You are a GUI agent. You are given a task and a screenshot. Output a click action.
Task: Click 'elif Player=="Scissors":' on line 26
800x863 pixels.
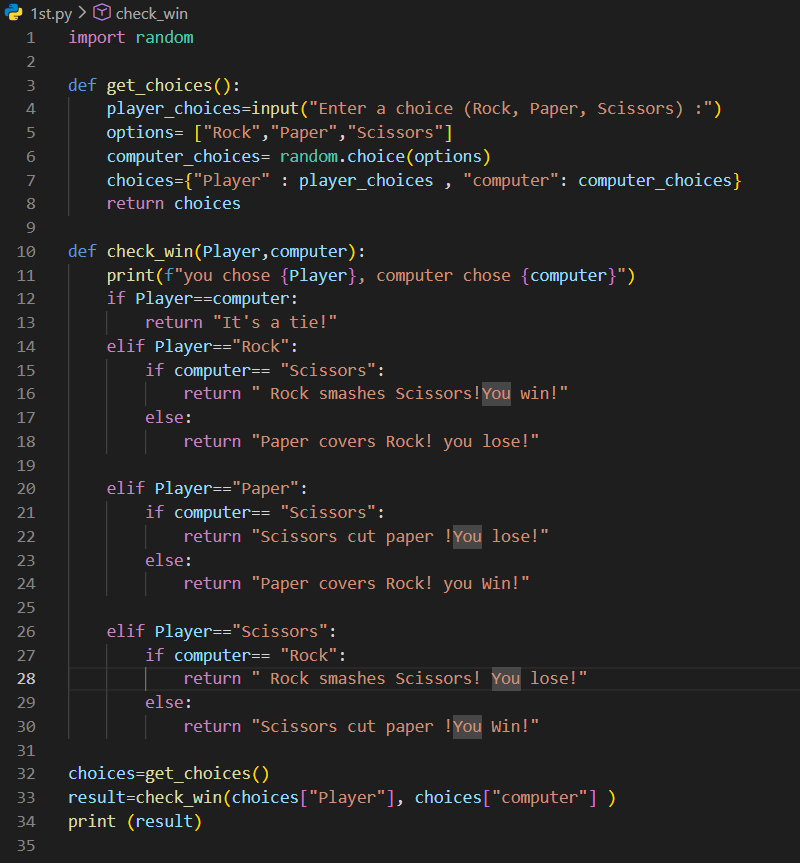(x=222, y=631)
